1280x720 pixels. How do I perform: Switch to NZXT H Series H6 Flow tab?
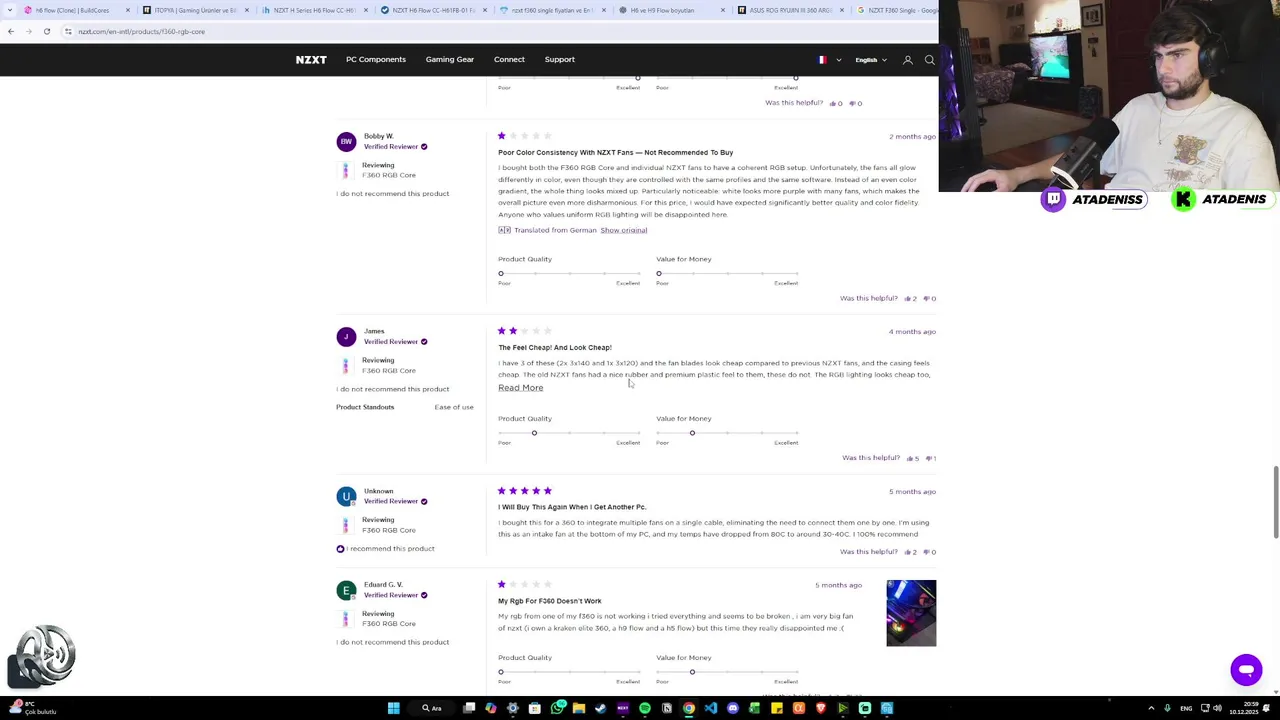click(314, 10)
